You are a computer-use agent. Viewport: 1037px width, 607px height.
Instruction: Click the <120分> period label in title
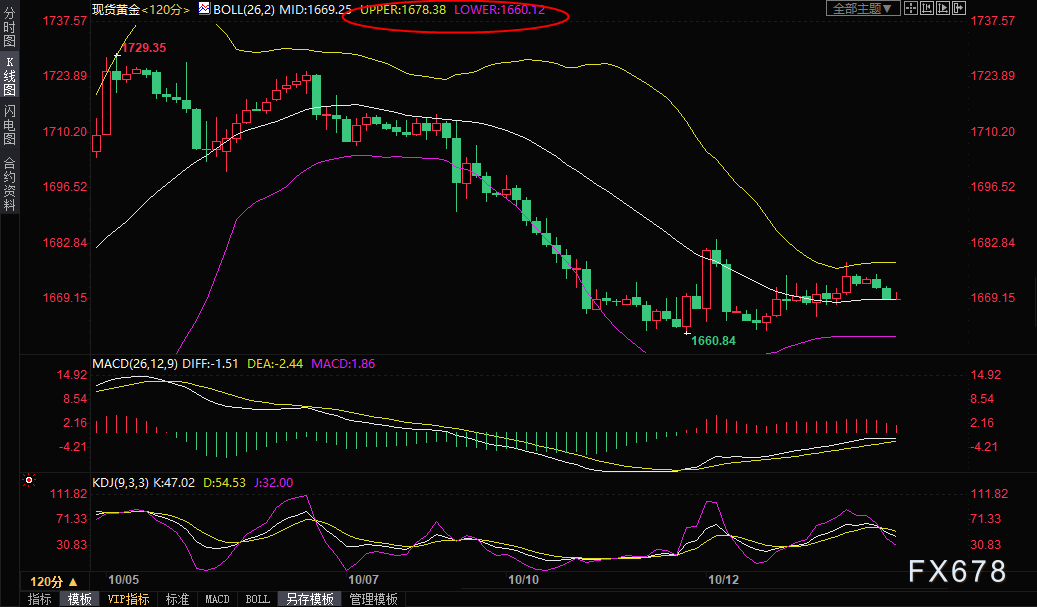(167, 9)
